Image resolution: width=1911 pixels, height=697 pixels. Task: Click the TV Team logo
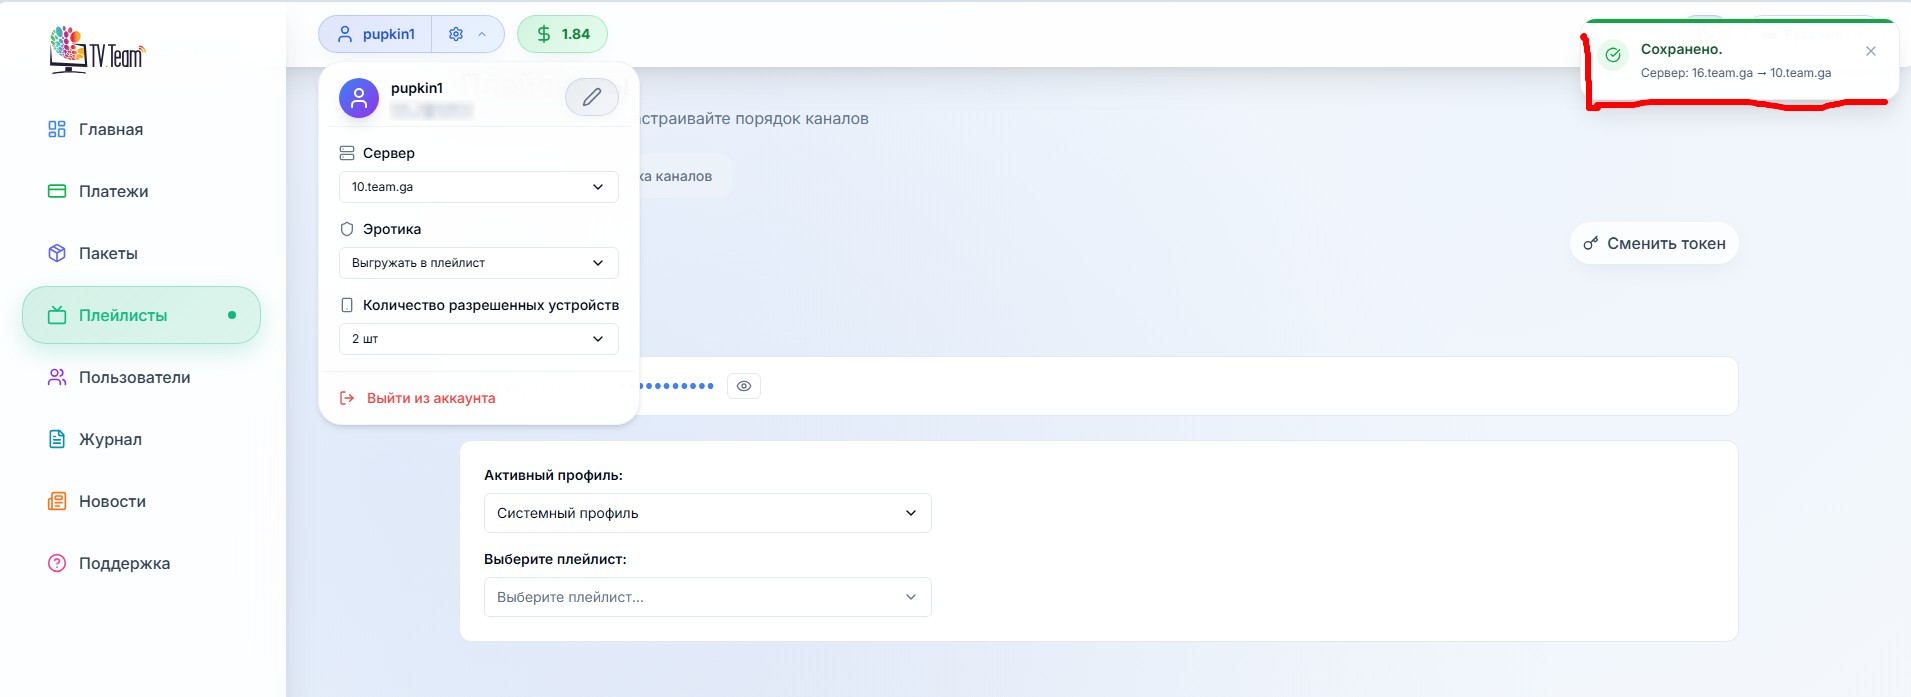pyautogui.click(x=97, y=50)
